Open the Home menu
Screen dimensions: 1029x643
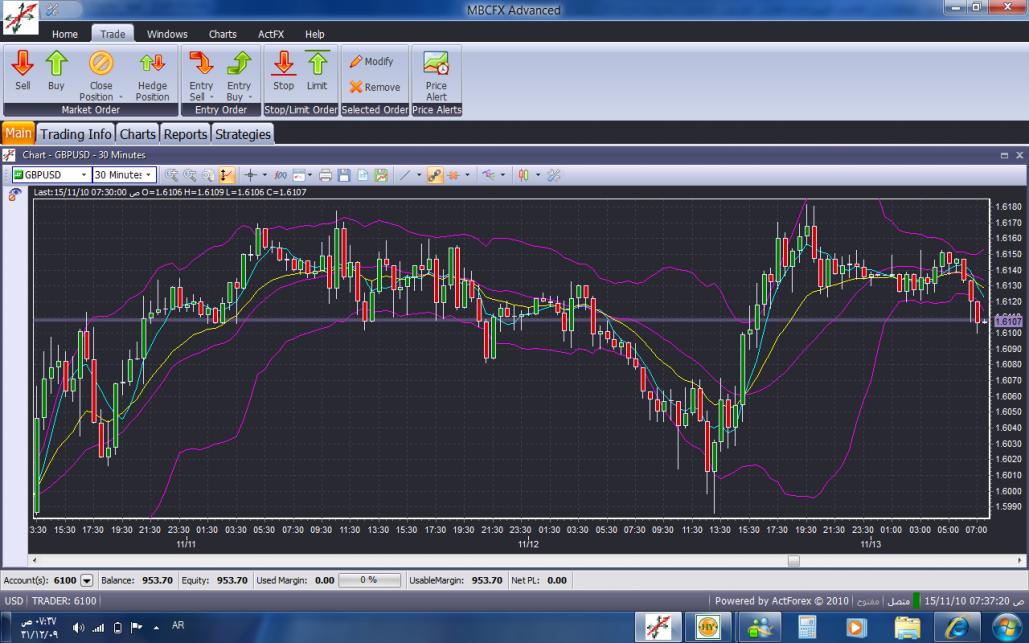(x=64, y=34)
